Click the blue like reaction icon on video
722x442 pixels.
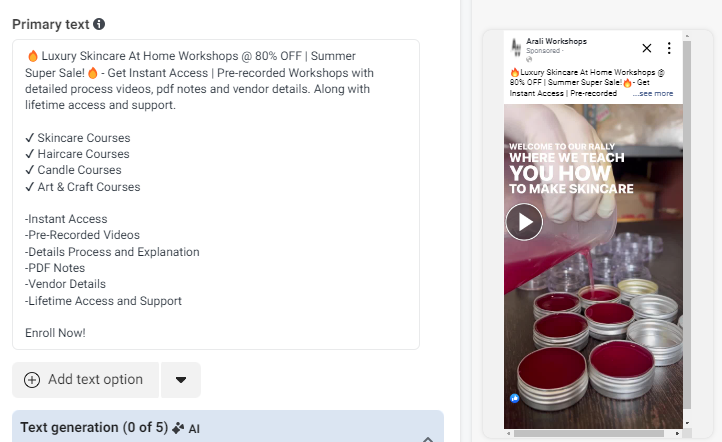pyautogui.click(x=515, y=398)
